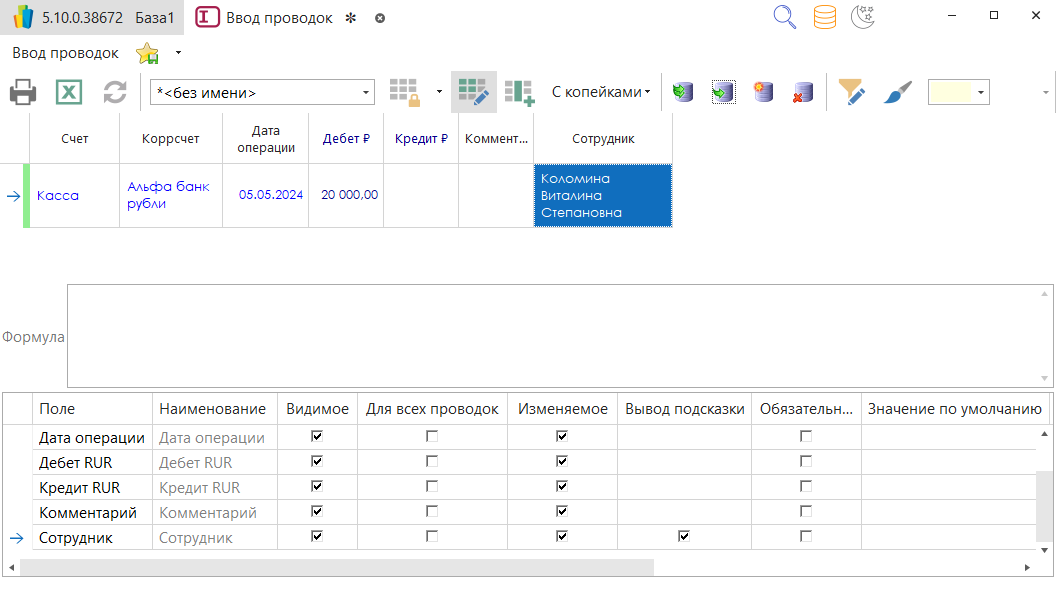Click the add column table icon
Screen dimensions: 1056x610
click(519, 92)
